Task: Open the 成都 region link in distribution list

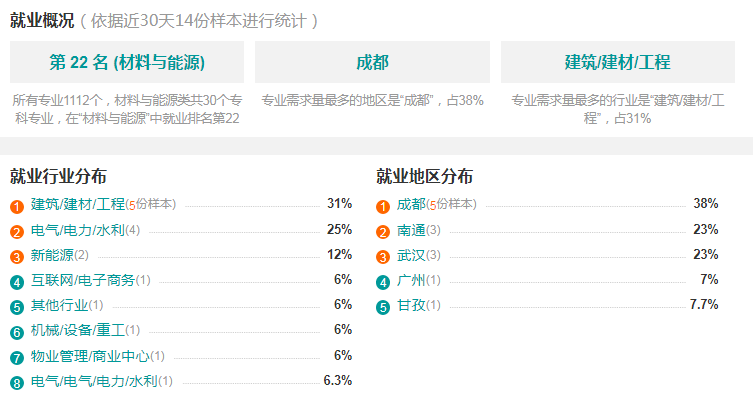Action: point(411,204)
